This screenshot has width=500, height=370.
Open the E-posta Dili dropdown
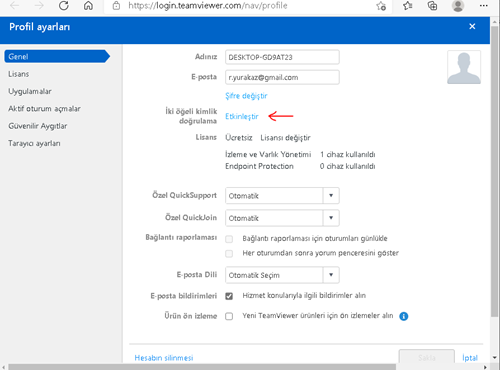pyautogui.click(x=282, y=275)
